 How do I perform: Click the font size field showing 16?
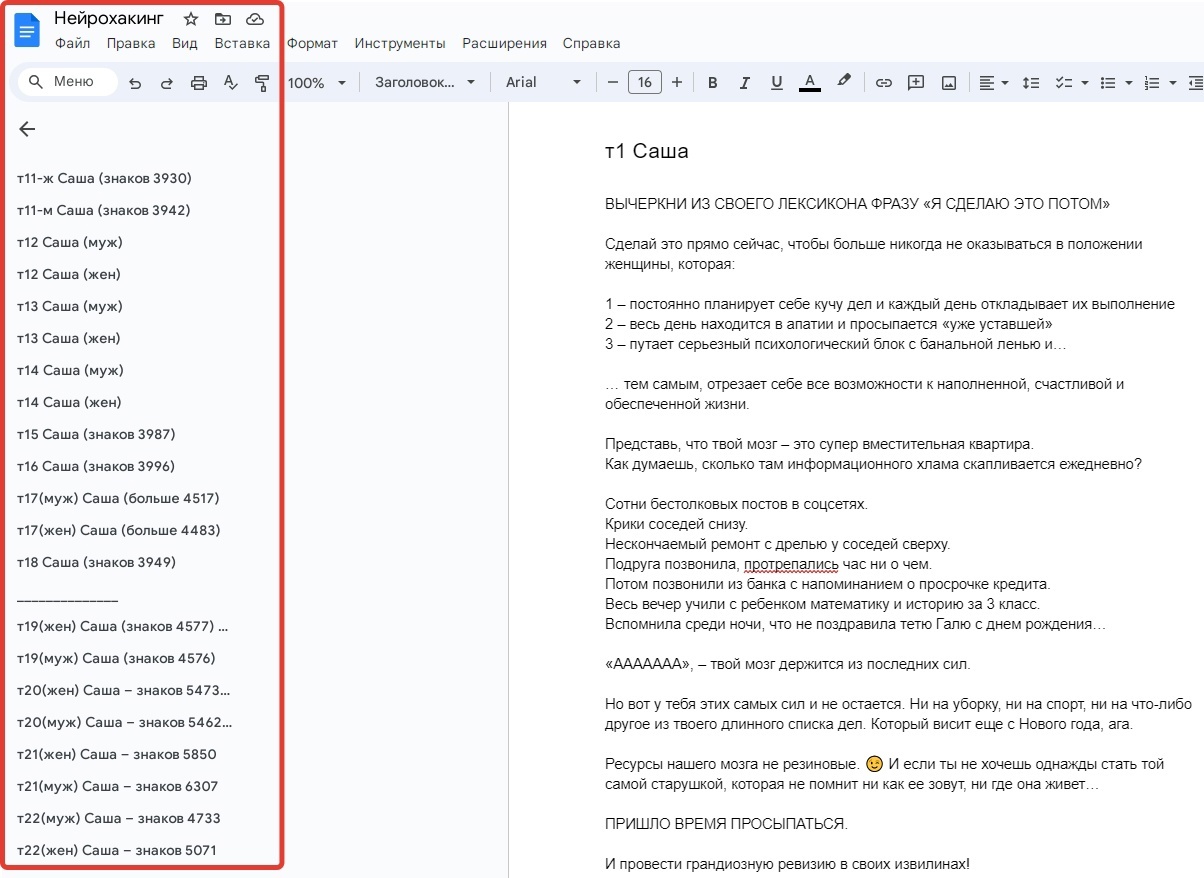[645, 82]
